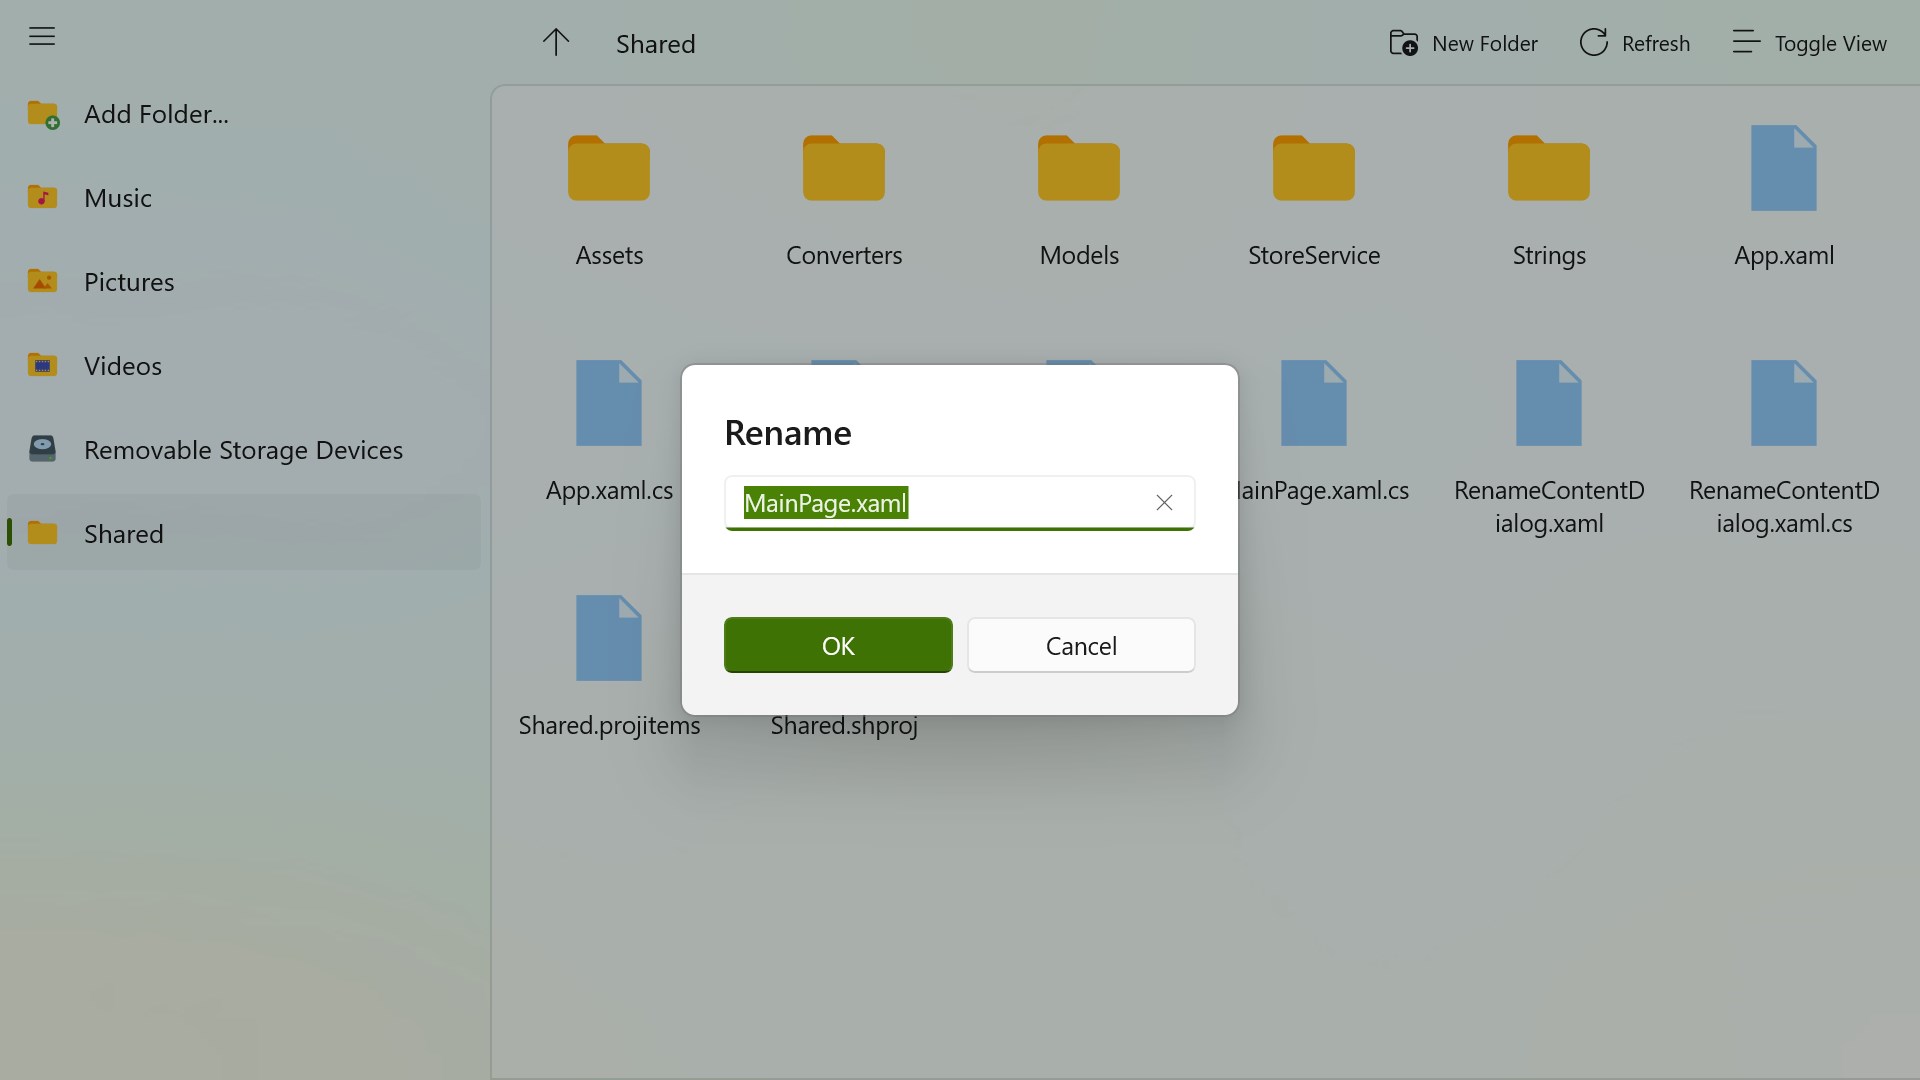This screenshot has height=1080, width=1920.
Task: Select the MainPage.xaml.cs file icon
Action: click(1314, 403)
